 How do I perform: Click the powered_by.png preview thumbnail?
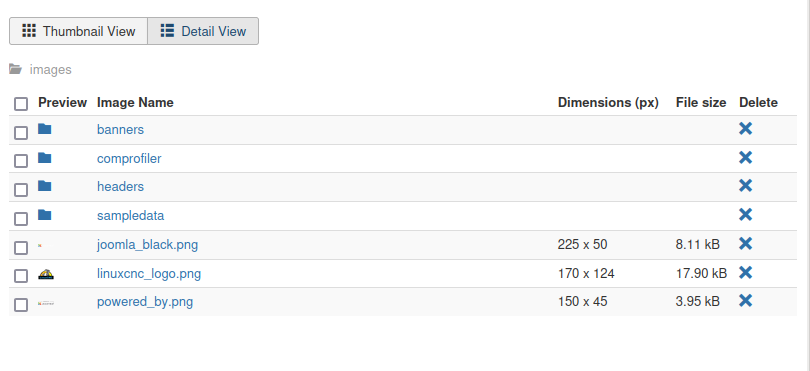(46, 303)
